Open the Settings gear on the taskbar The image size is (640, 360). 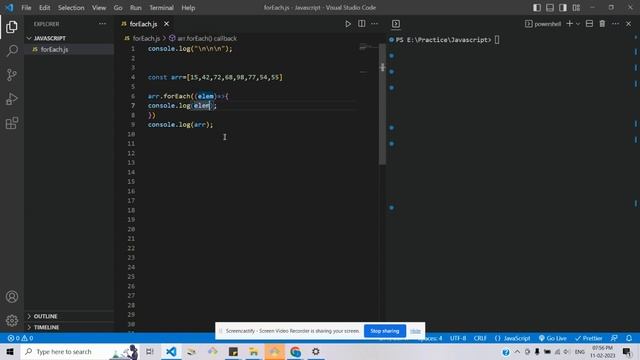[x=316, y=351]
